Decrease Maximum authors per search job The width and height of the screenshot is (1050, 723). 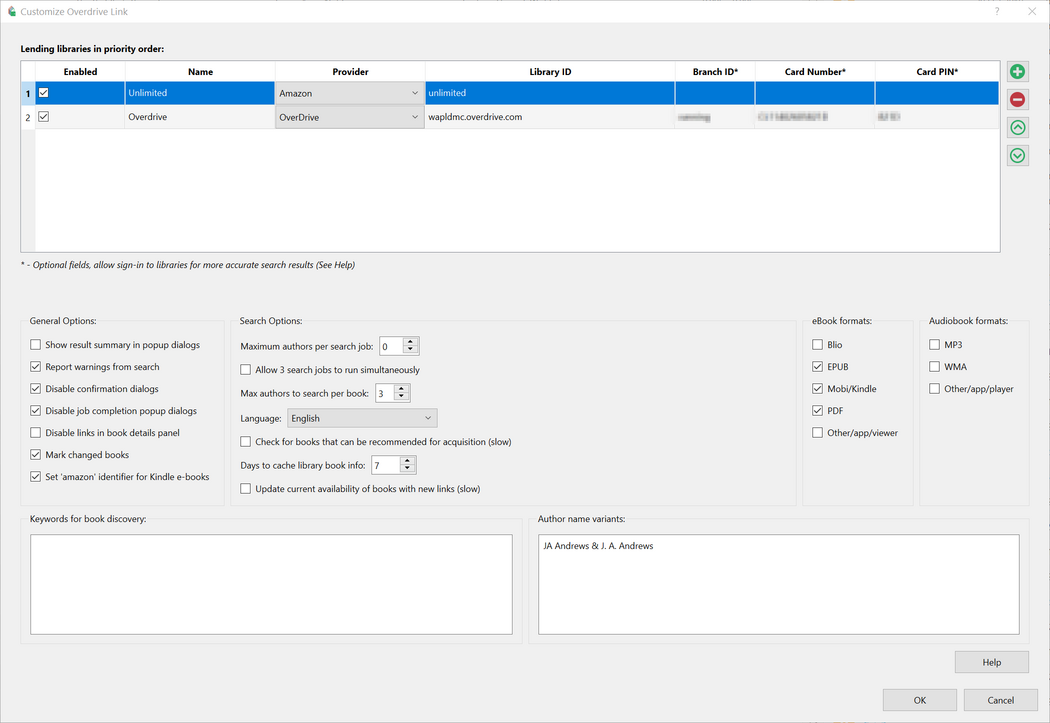pyautogui.click(x=411, y=350)
